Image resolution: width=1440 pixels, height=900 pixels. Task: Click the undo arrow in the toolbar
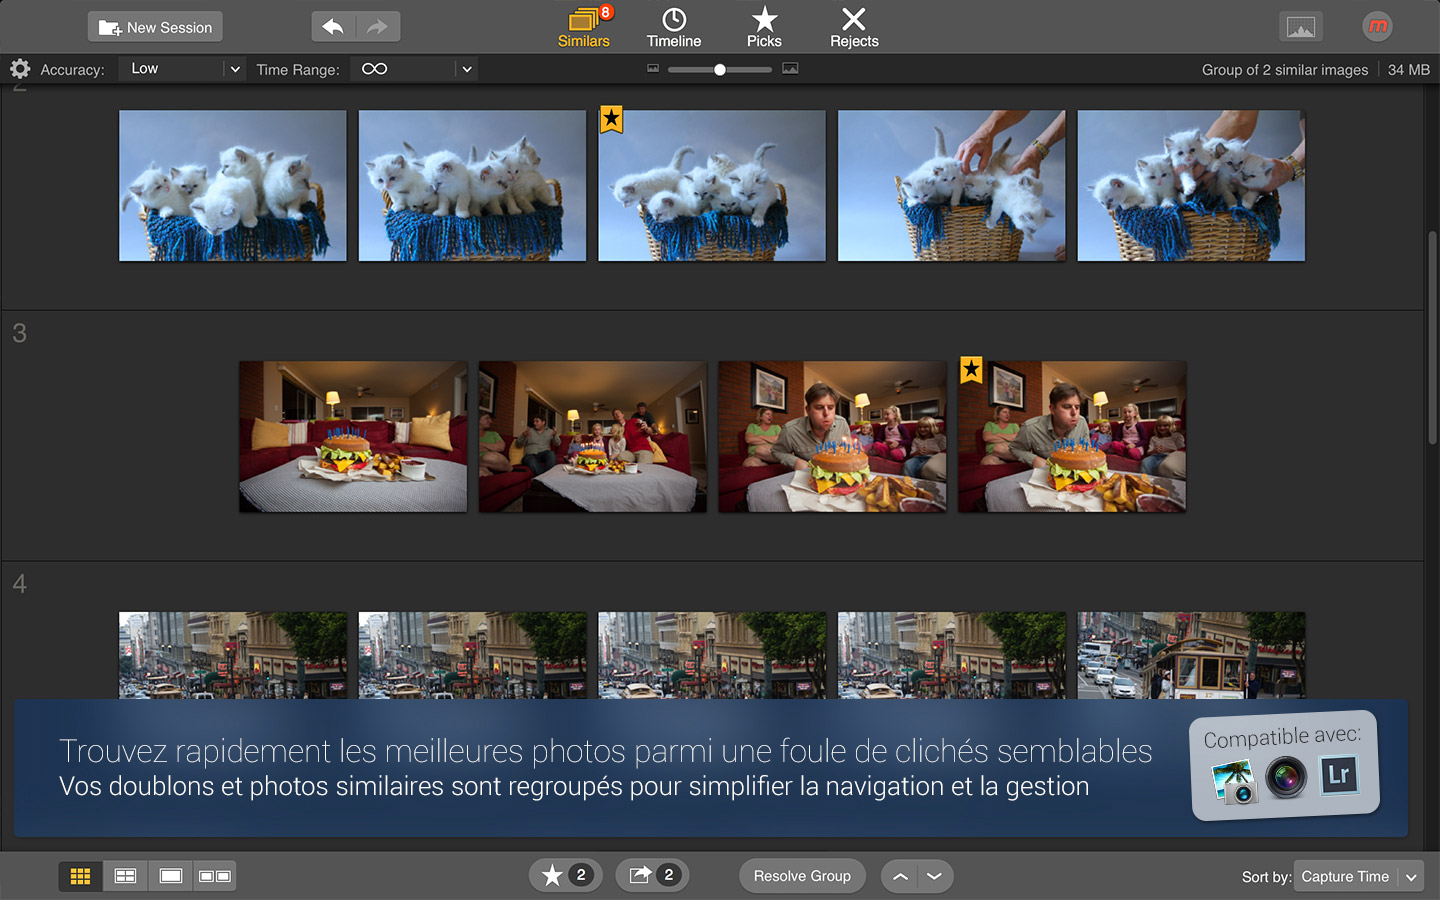pyautogui.click(x=334, y=27)
